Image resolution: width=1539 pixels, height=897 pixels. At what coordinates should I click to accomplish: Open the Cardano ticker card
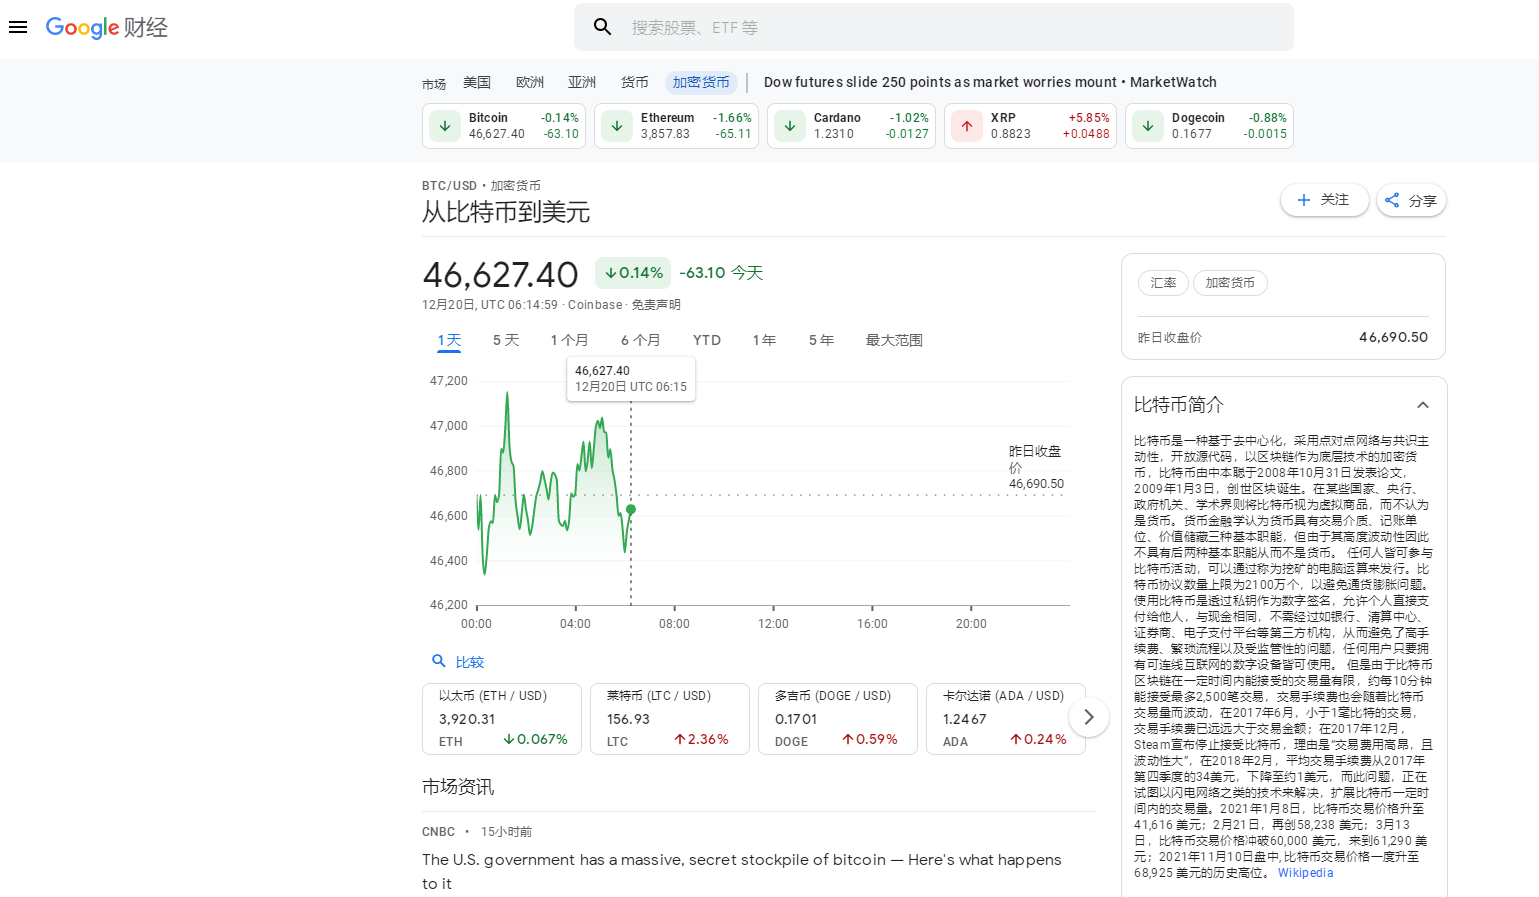point(851,126)
